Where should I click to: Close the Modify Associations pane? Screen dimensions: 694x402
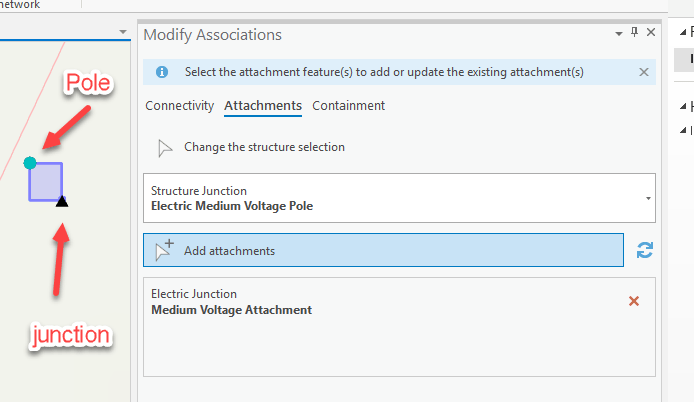click(x=651, y=33)
